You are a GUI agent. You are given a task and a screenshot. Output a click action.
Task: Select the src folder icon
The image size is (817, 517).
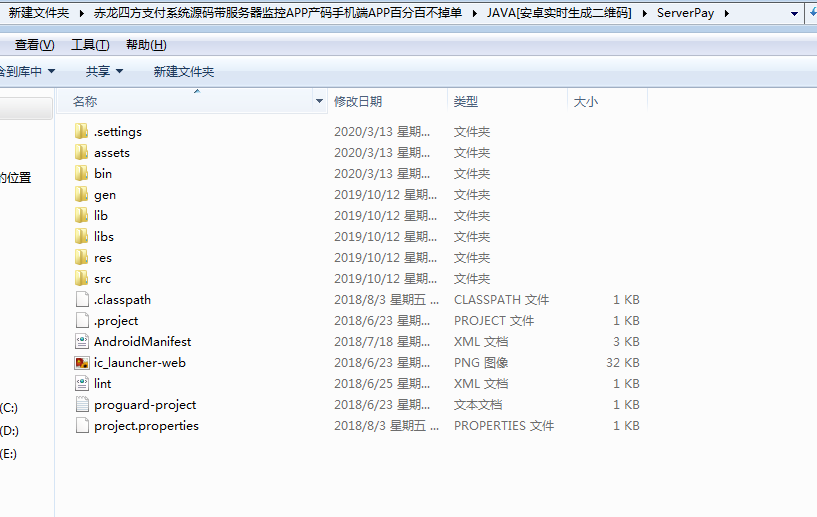(x=81, y=278)
